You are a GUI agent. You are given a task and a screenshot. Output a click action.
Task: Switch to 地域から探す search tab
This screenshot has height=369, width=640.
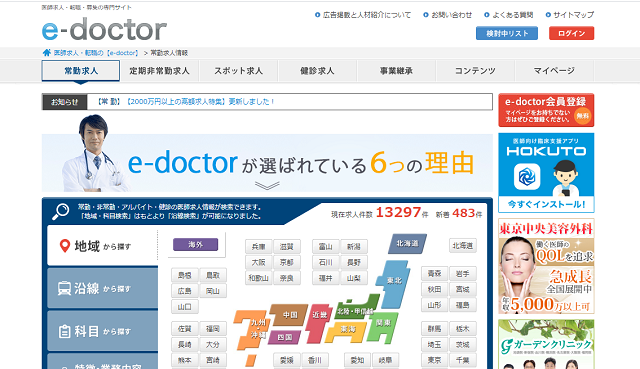102,246
